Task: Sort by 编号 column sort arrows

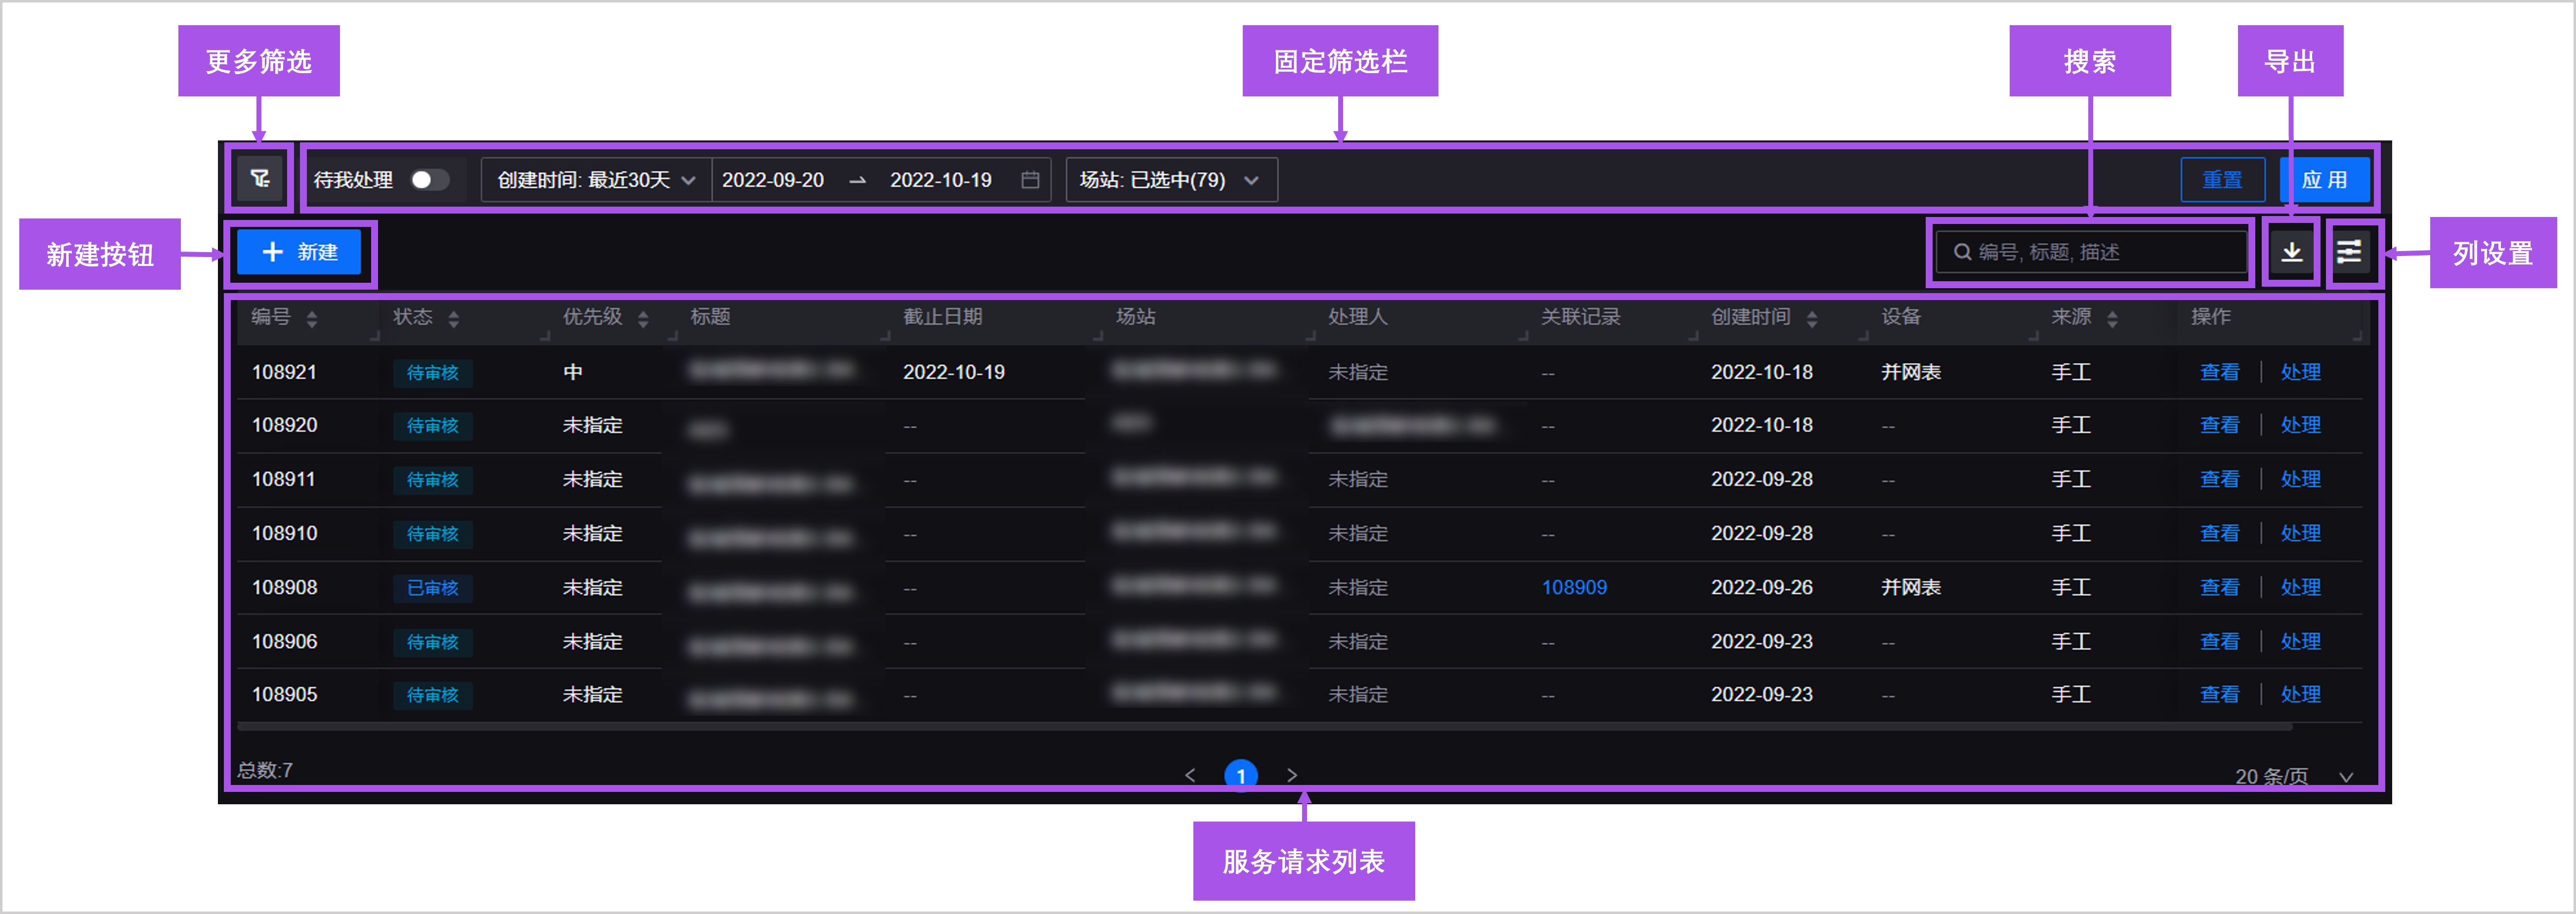Action: [312, 318]
